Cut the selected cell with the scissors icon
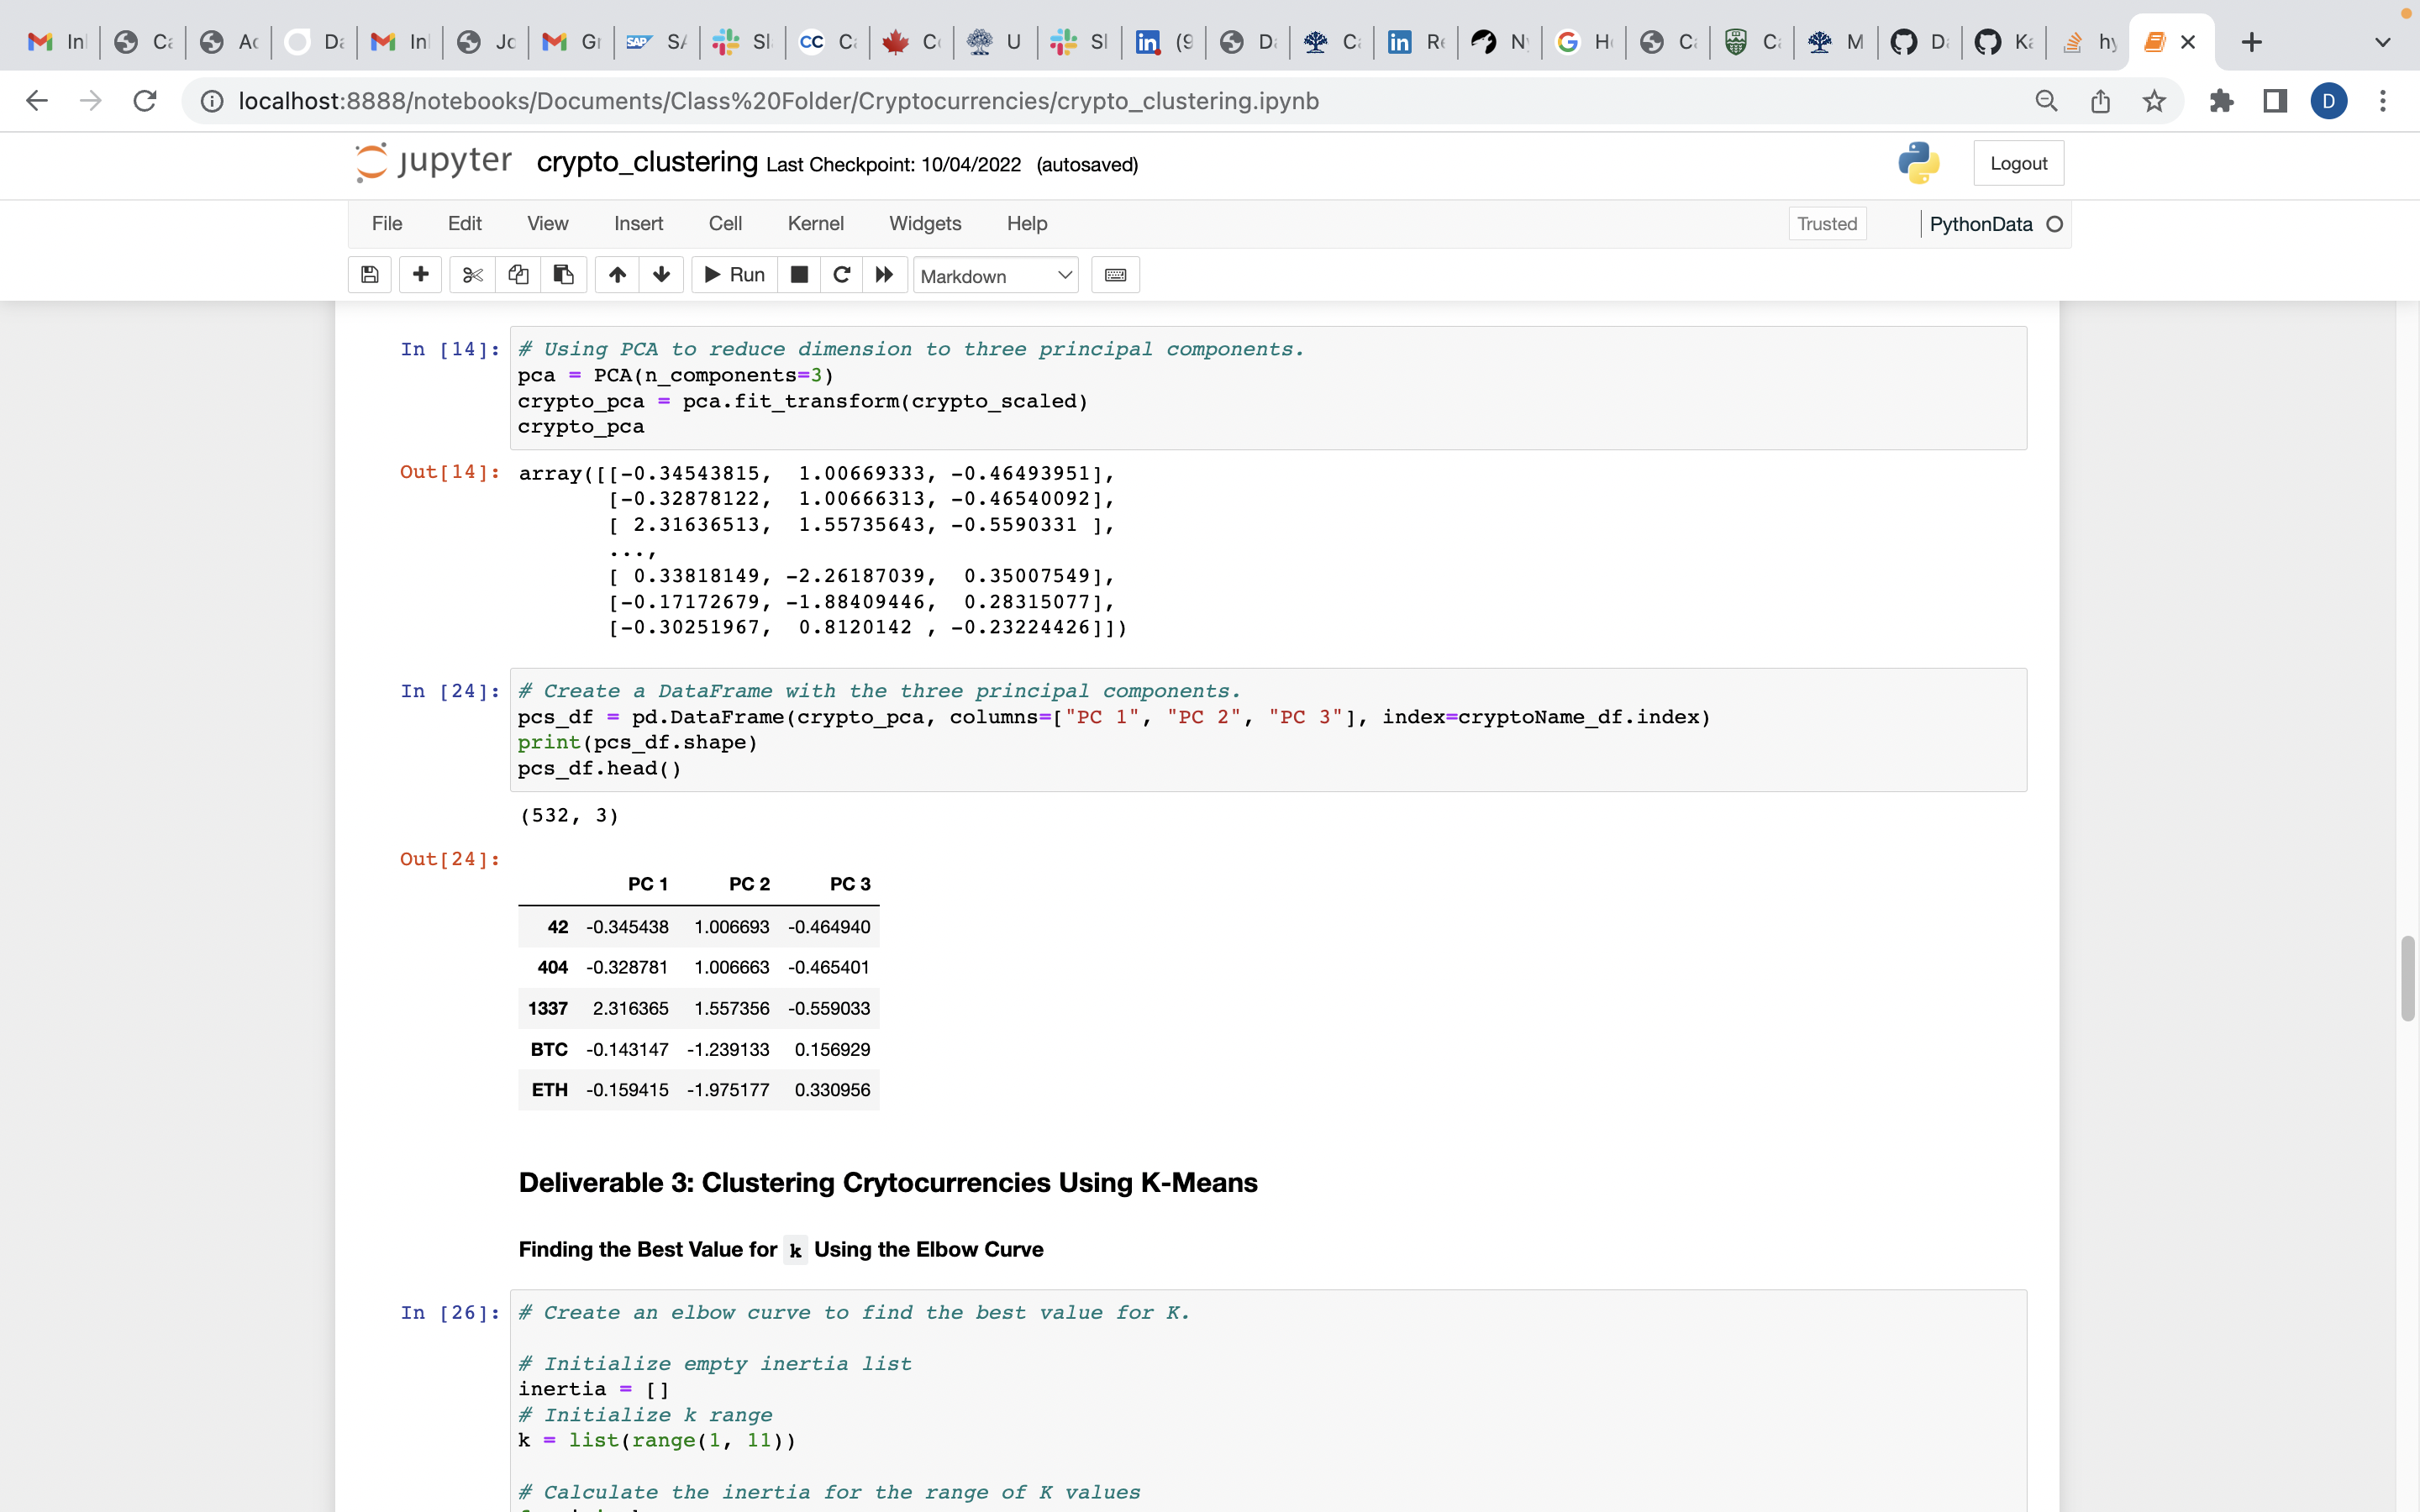The height and width of the screenshot is (1512, 2420). coord(472,274)
